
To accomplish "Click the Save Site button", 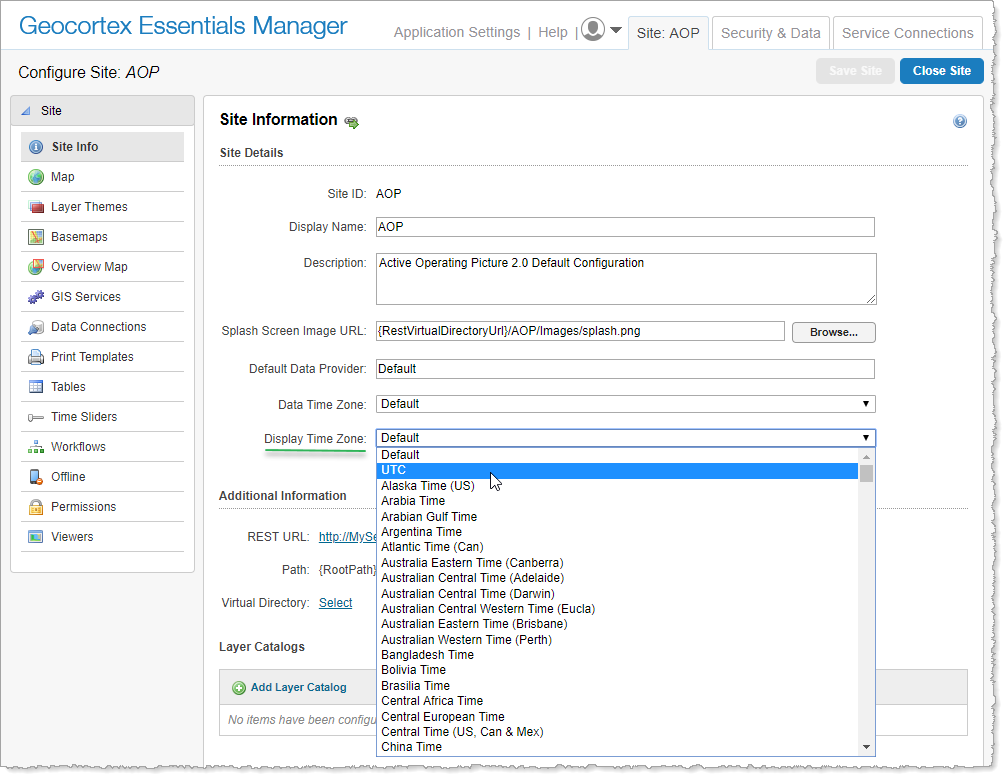I will click(855, 71).
